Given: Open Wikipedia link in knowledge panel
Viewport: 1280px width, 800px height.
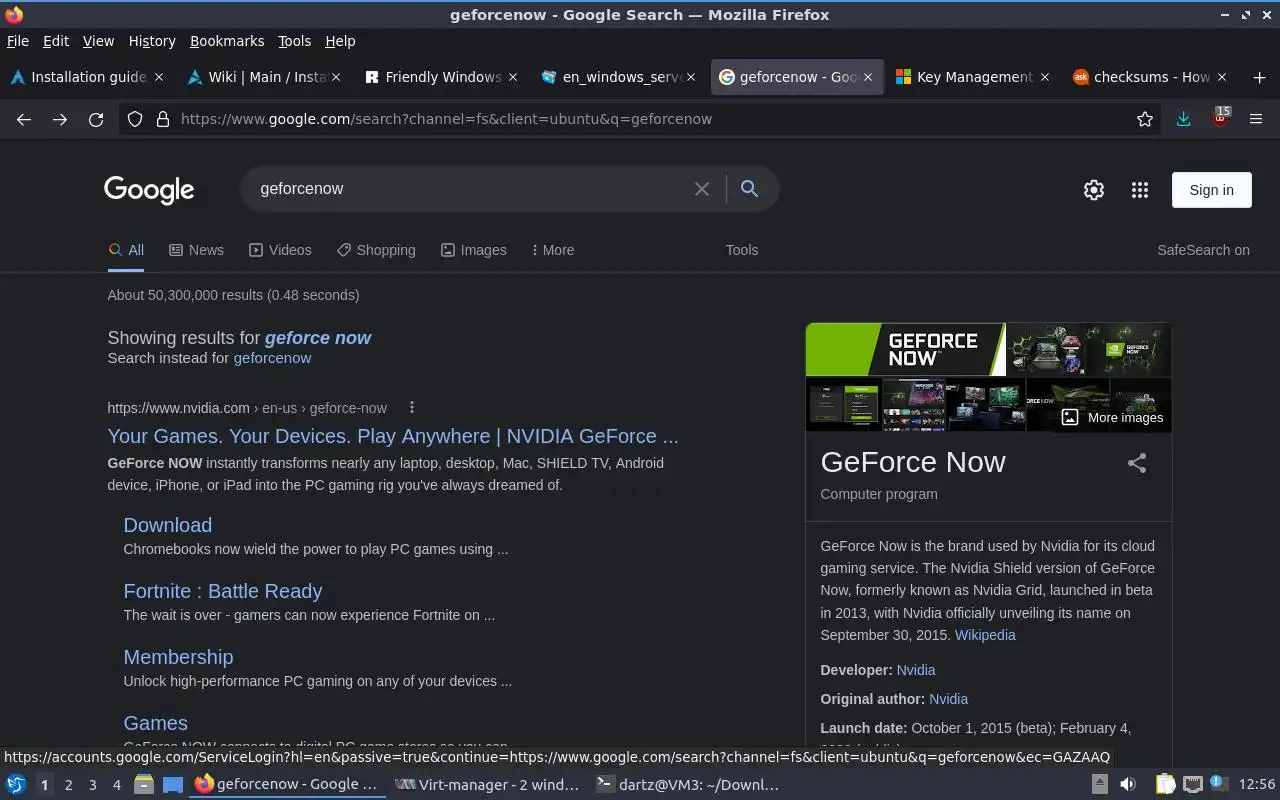Looking at the screenshot, I should (985, 635).
